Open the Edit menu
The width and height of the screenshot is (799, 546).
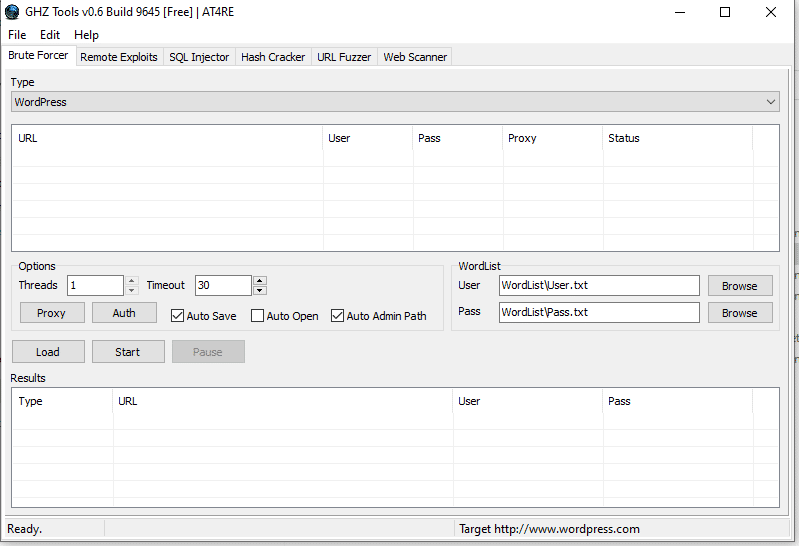coord(50,35)
